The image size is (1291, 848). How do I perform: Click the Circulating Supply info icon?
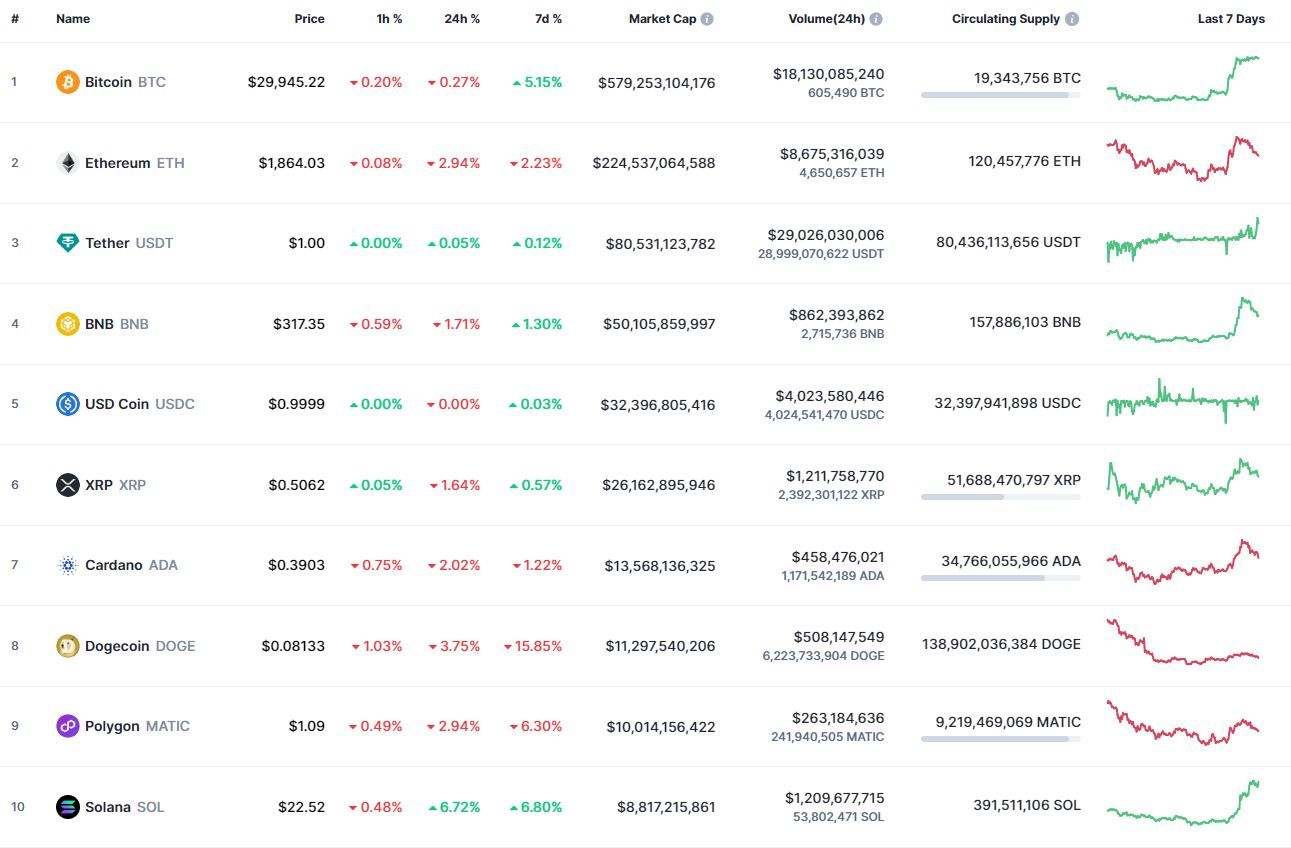point(1072,19)
